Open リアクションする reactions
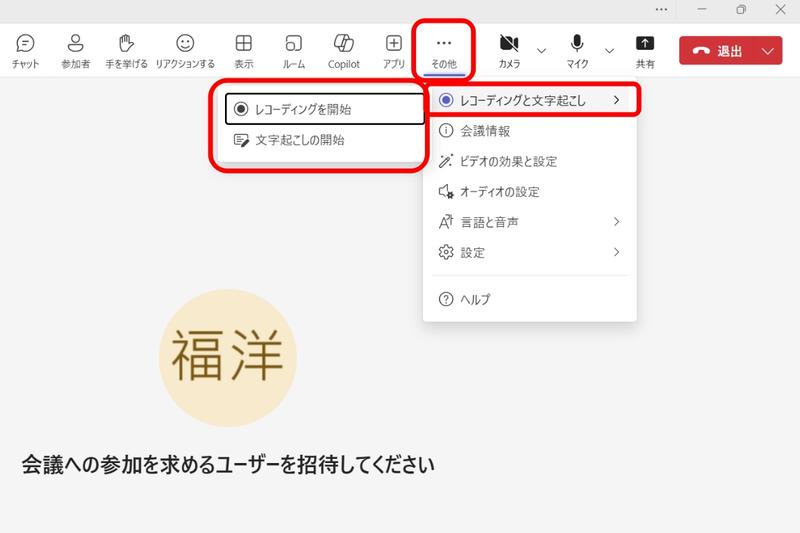Screen dimensions: 800x533 185,51
